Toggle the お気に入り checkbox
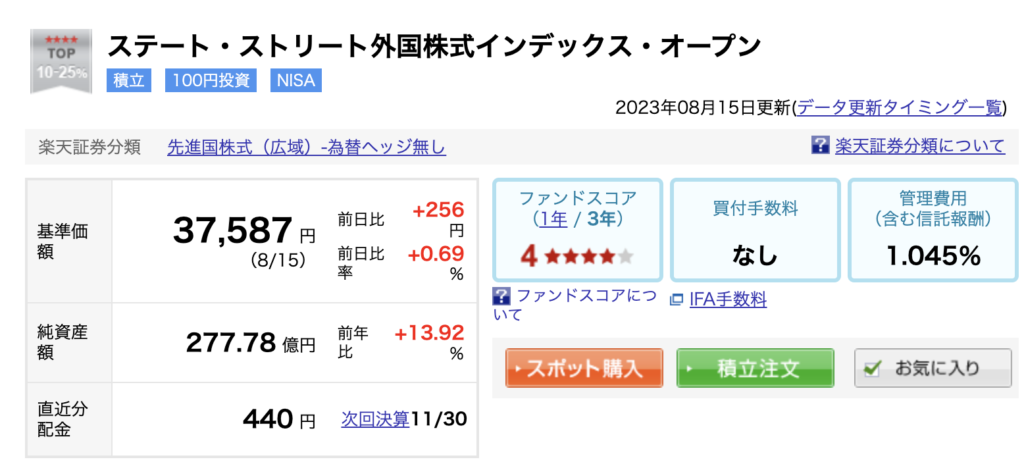The width and height of the screenshot is (1024, 470). (872, 369)
